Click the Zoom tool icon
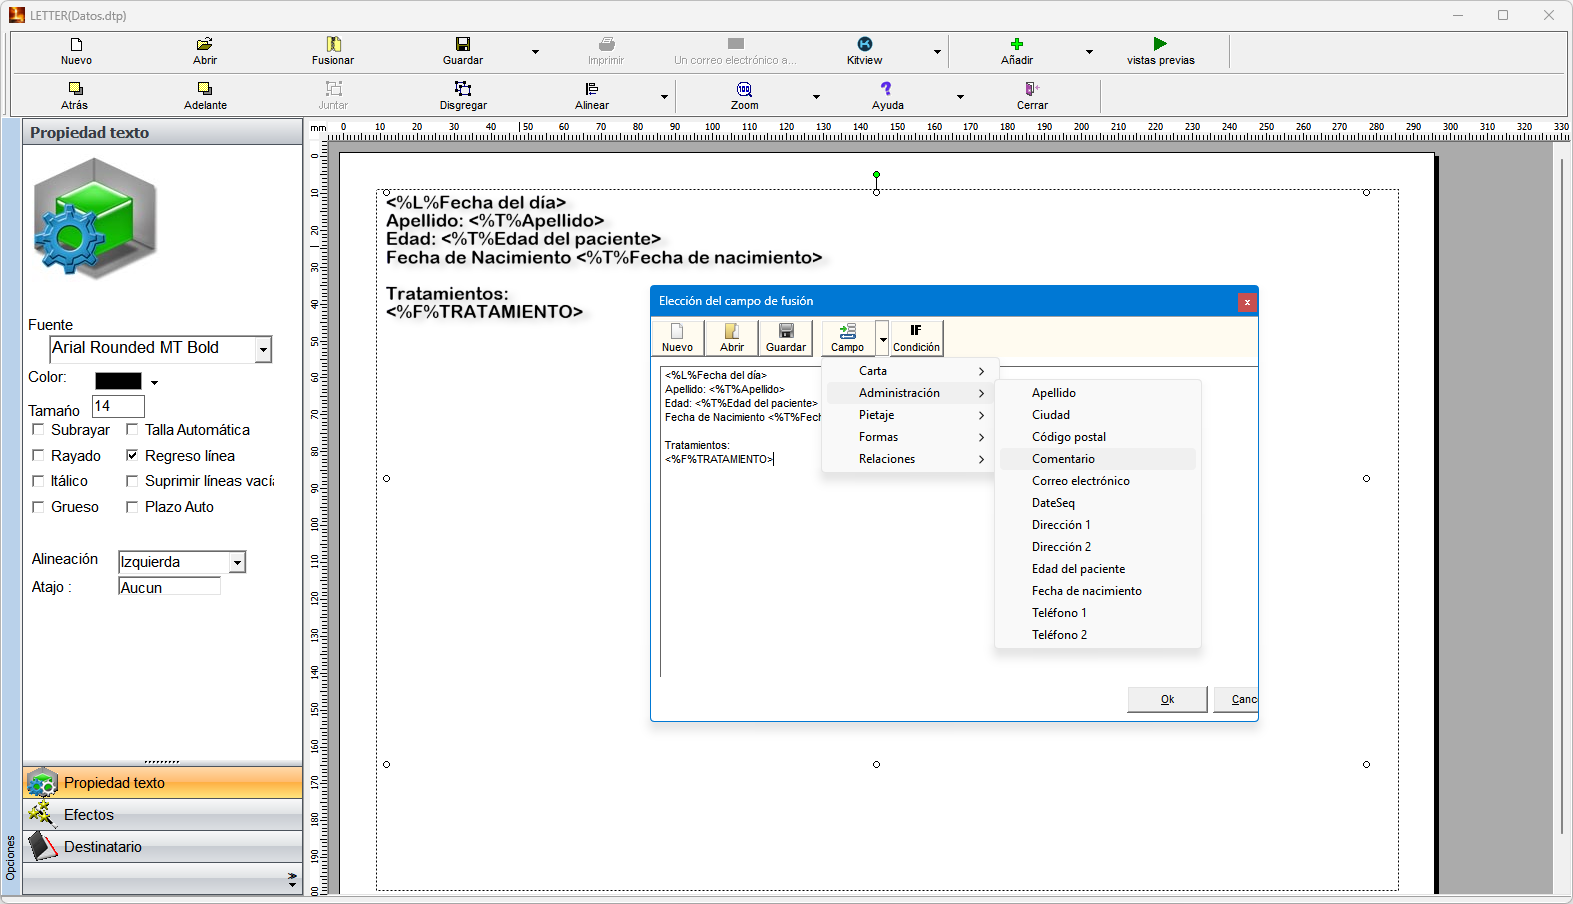Image resolution: width=1573 pixels, height=904 pixels. [744, 90]
